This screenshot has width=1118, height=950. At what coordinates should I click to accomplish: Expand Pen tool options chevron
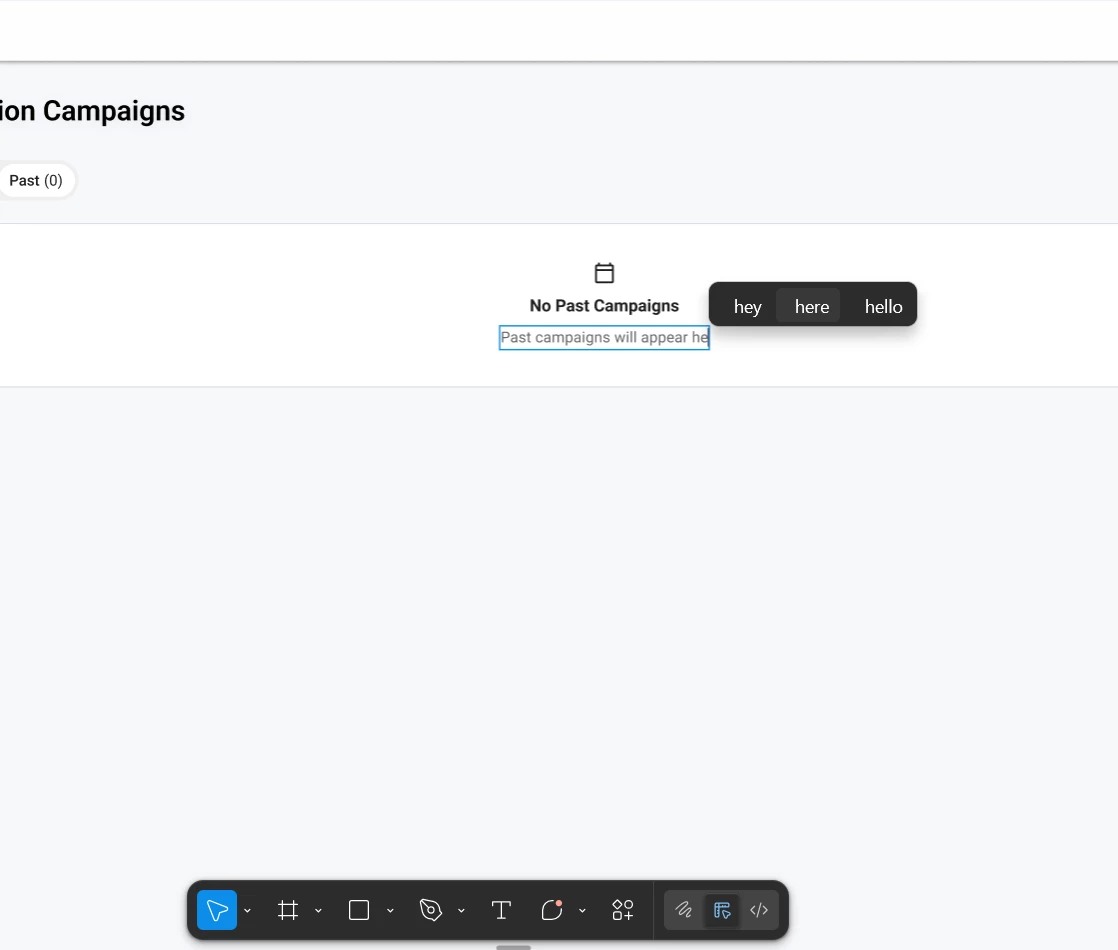tap(461, 911)
